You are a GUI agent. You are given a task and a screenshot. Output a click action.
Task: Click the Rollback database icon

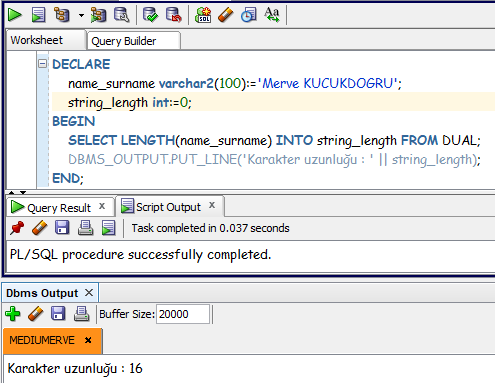pyautogui.click(x=174, y=15)
